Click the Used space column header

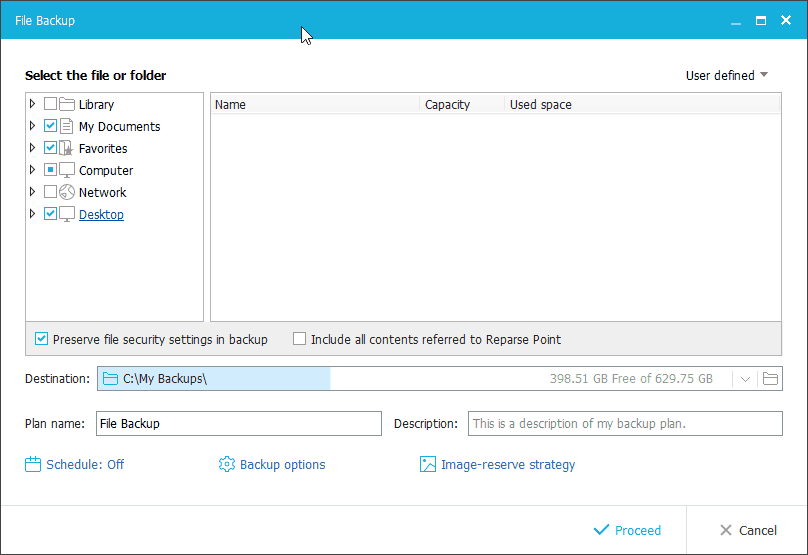pos(540,104)
